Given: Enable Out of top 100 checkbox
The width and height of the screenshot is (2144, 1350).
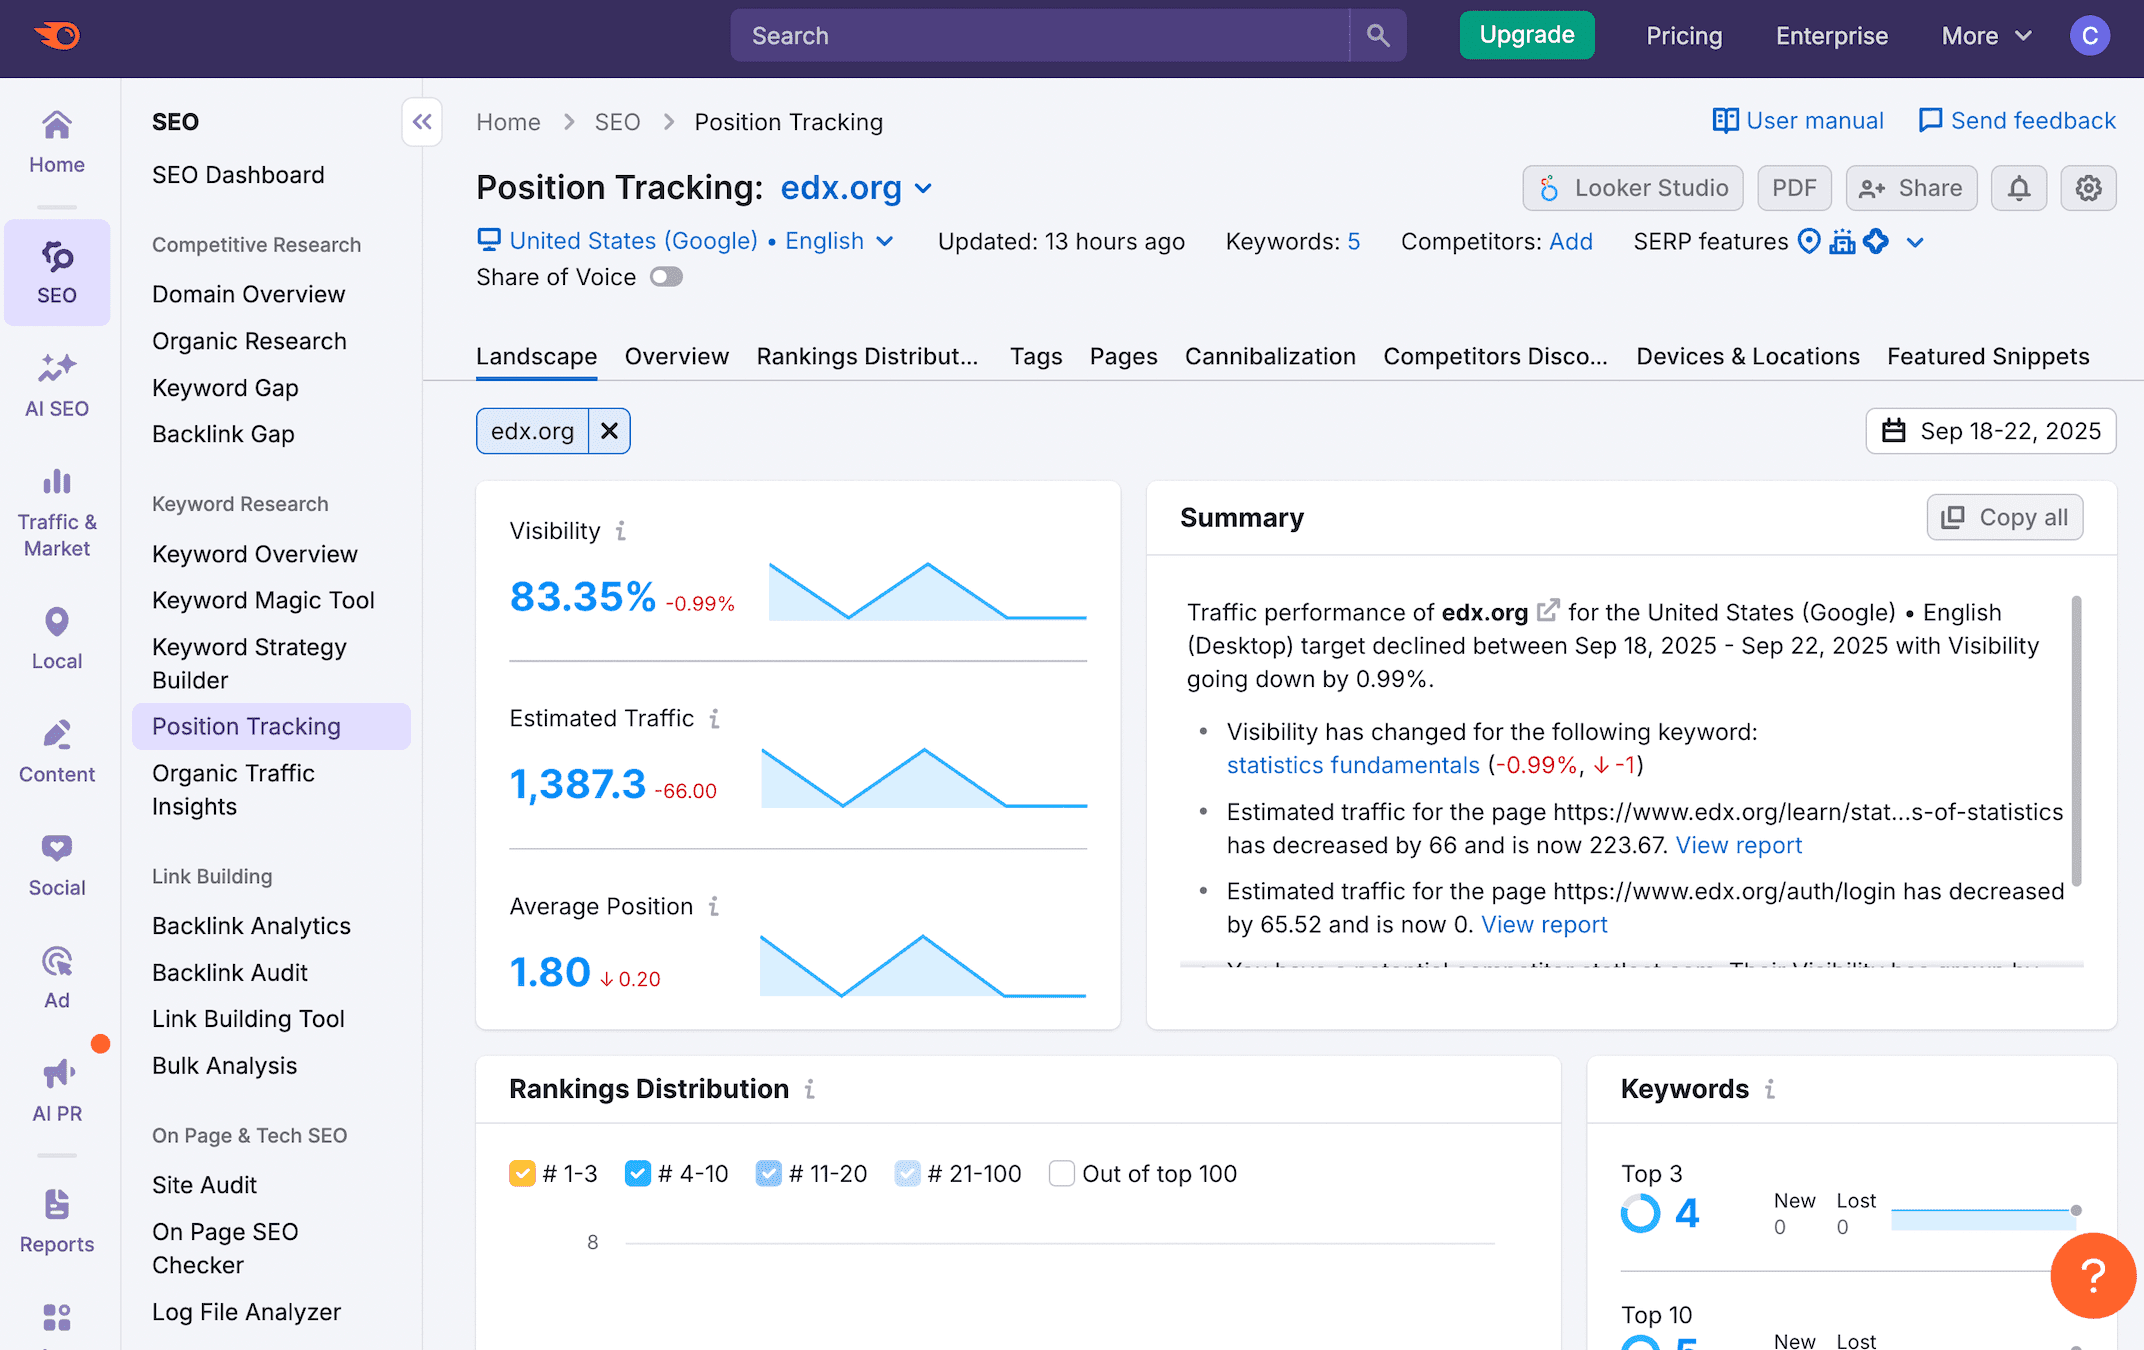Looking at the screenshot, I should pos(1061,1173).
